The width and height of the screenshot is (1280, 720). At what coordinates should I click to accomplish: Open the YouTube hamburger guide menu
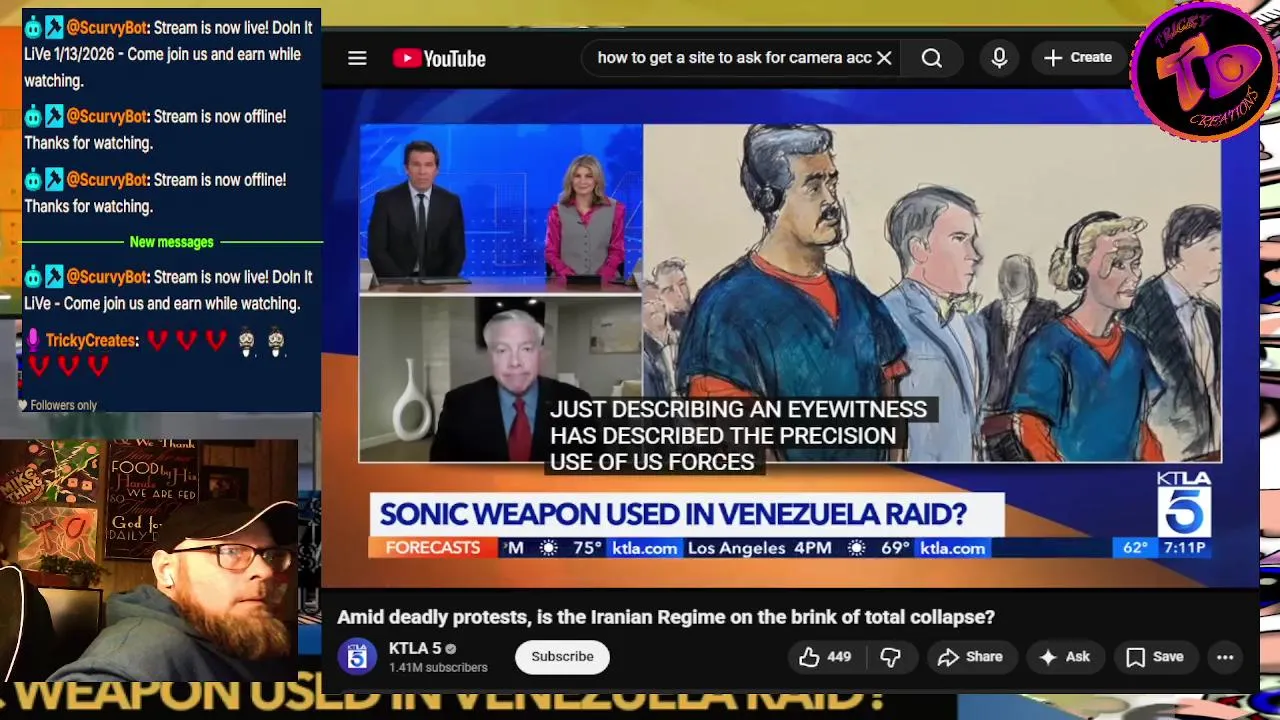(357, 58)
